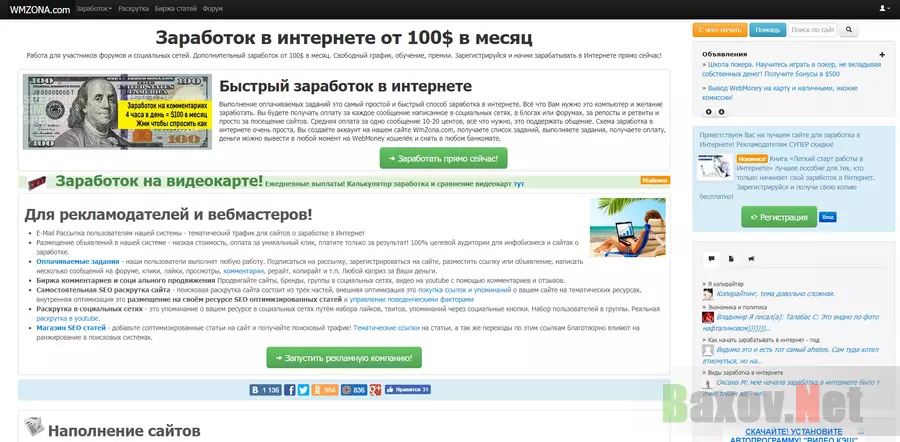Image resolution: width=900 pixels, height=442 pixels.
Task: Open управление поведенческими факторами link
Action: (412, 300)
